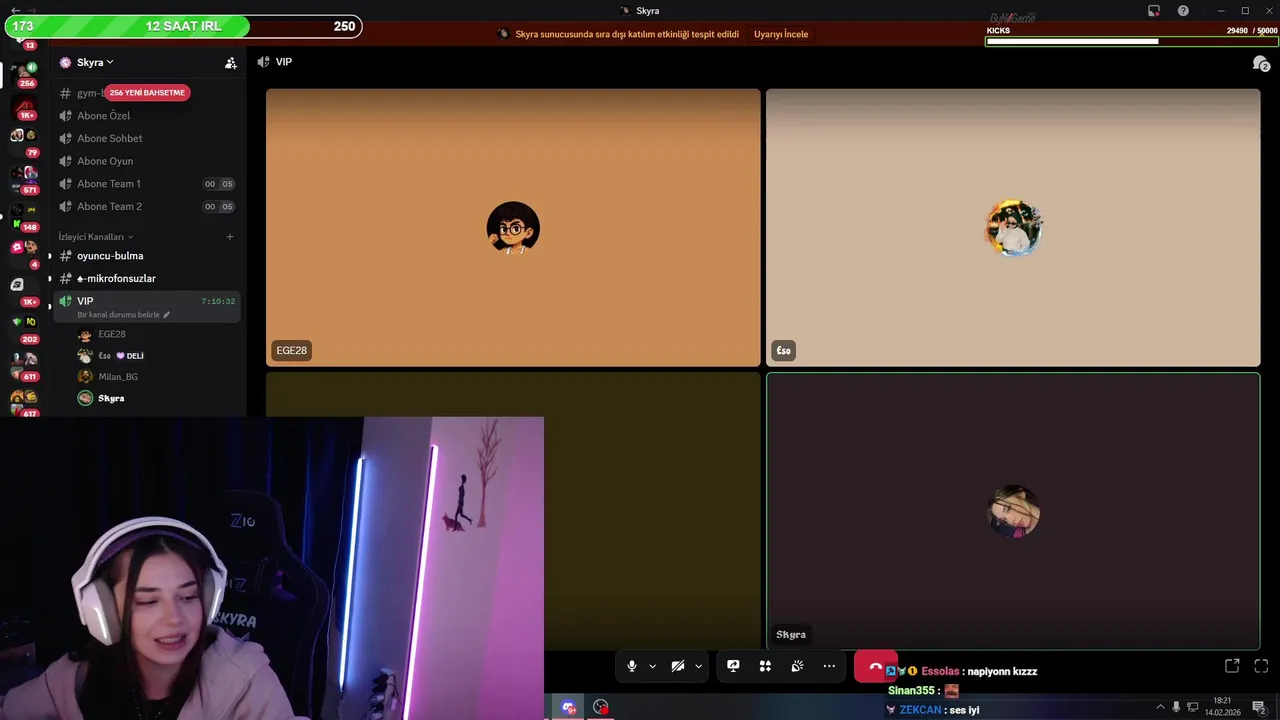The width and height of the screenshot is (1280, 720).
Task: Open Windows notification center icon
Action: tap(1259, 707)
